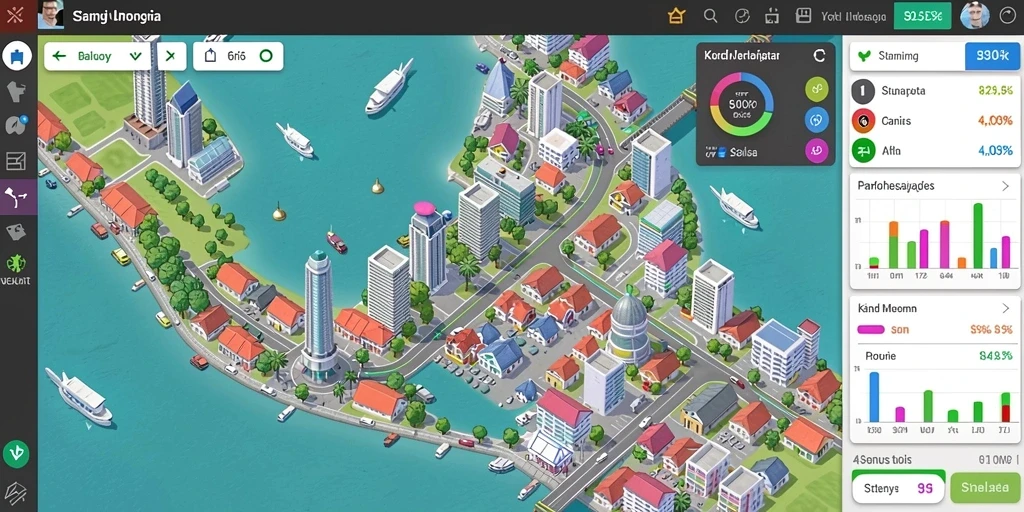This screenshot has height=512, width=1024.
Task: Click the green 925E% button in top bar
Action: click(922, 16)
